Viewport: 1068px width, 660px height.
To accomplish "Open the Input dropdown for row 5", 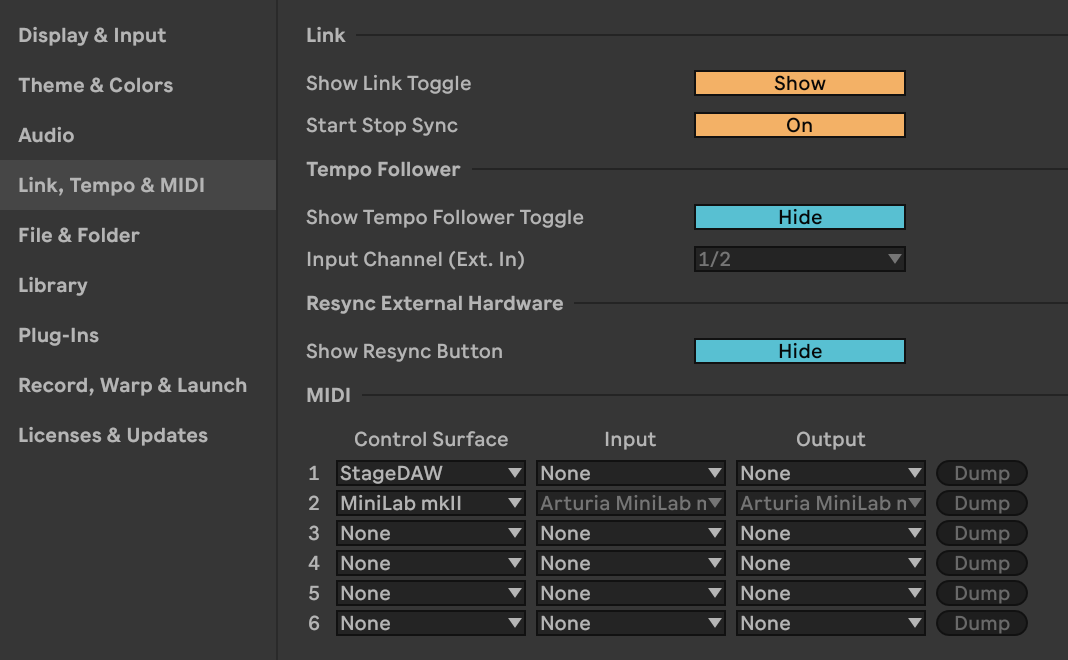I will coord(631,593).
